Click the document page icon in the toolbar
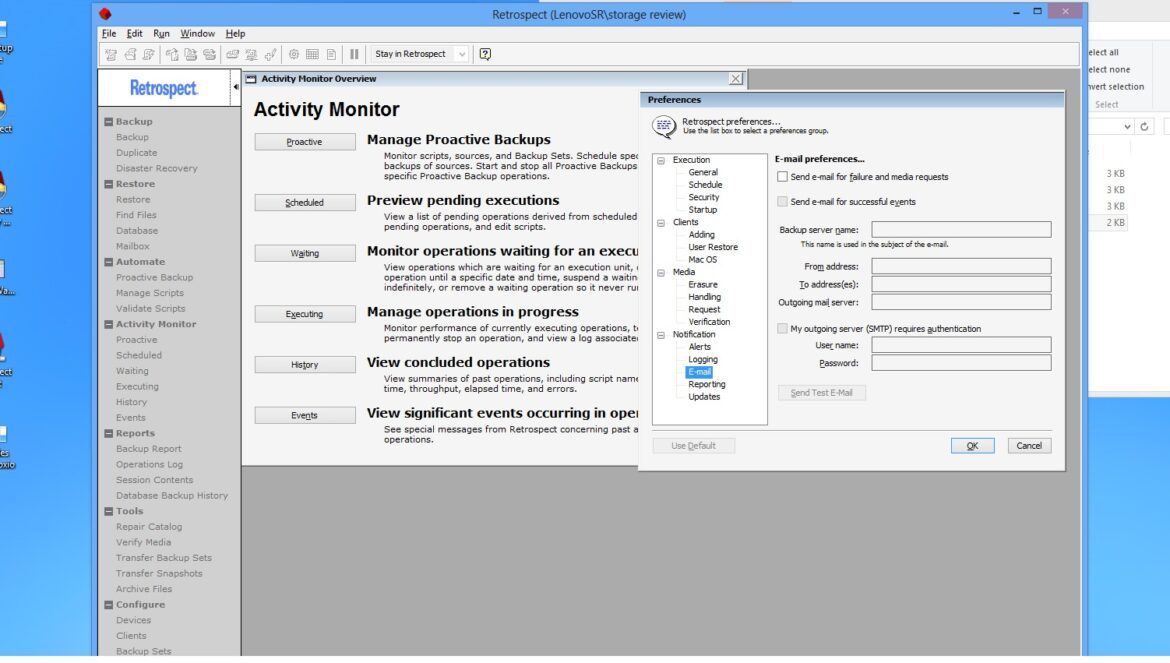The width and height of the screenshot is (1170, 663). coord(331,54)
